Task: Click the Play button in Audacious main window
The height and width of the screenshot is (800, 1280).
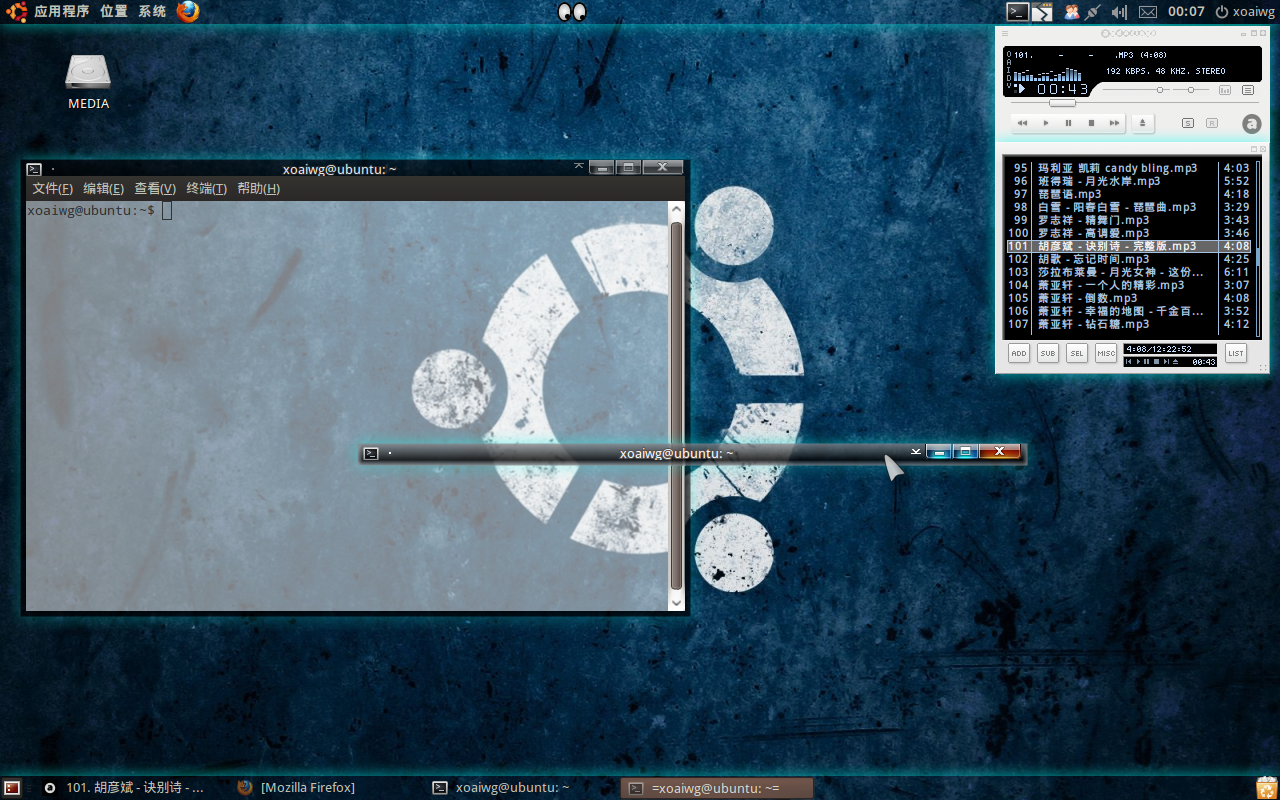Action: pyautogui.click(x=1046, y=123)
